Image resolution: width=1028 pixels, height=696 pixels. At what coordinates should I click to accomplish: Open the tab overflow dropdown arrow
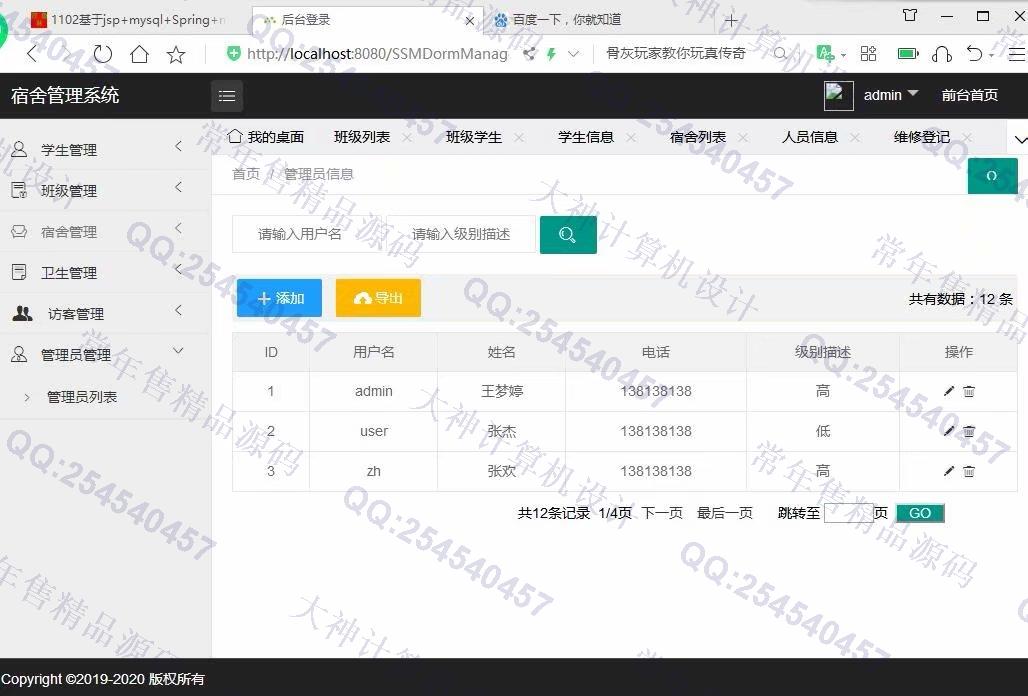tap(1020, 139)
